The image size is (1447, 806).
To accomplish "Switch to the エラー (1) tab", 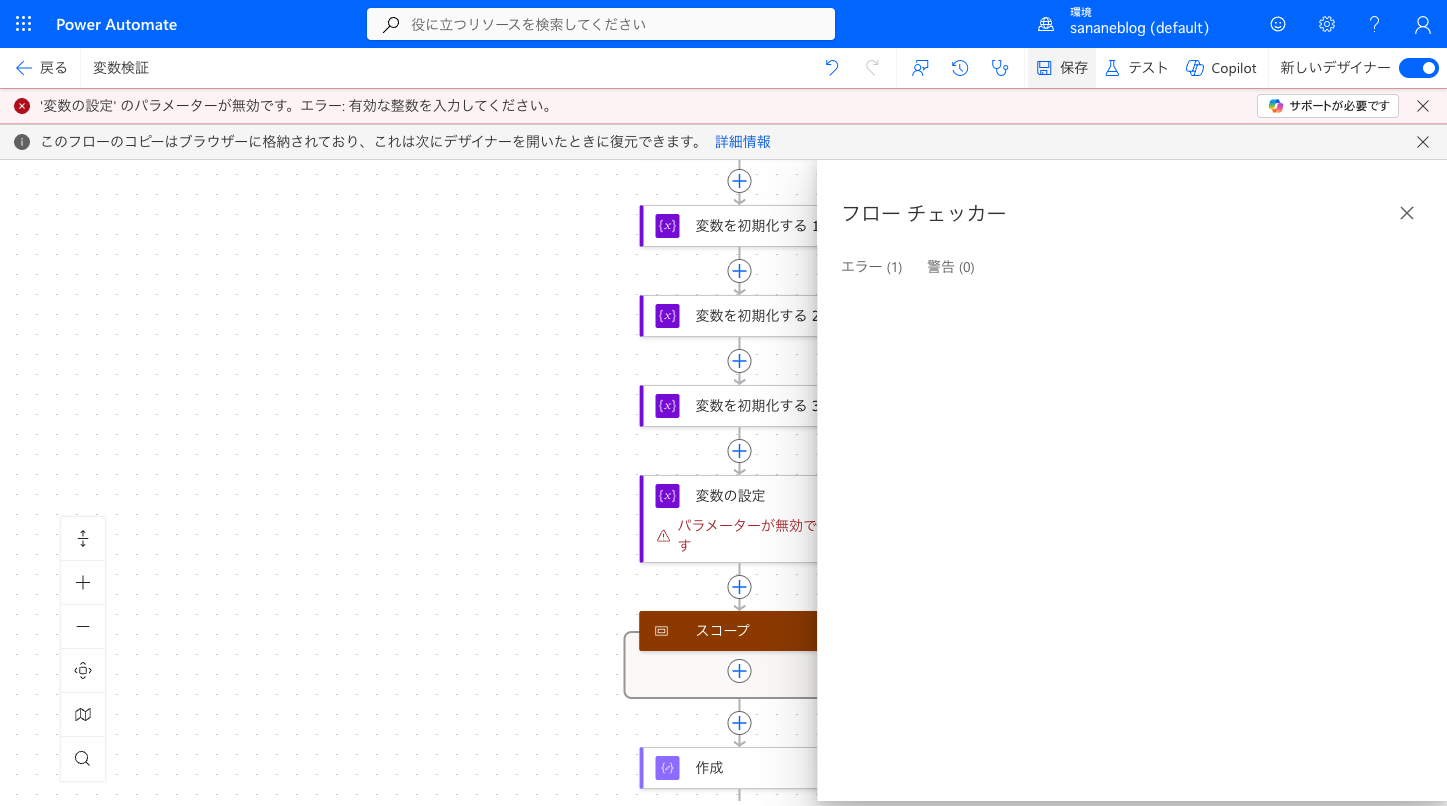I will click(x=872, y=267).
